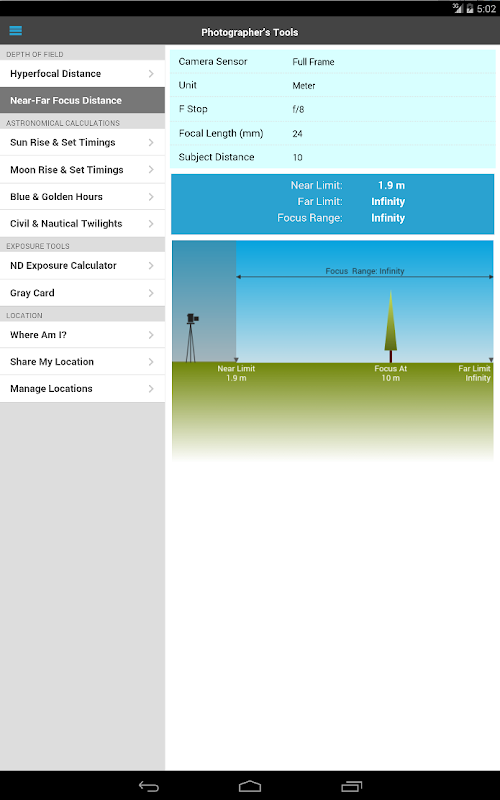The width and height of the screenshot is (500, 800).
Task: Open Share My Location
Action: click(82, 362)
